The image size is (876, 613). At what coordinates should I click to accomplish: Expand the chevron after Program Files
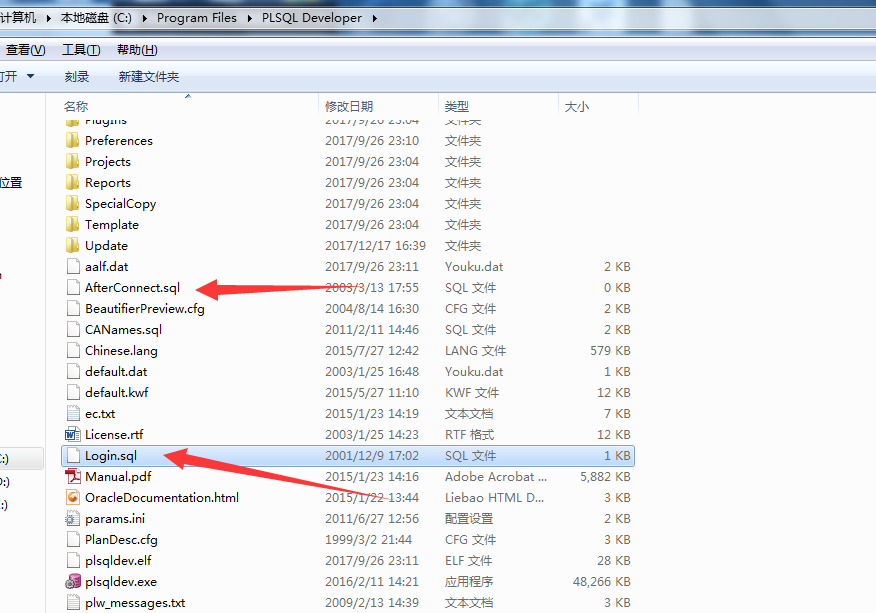250,17
